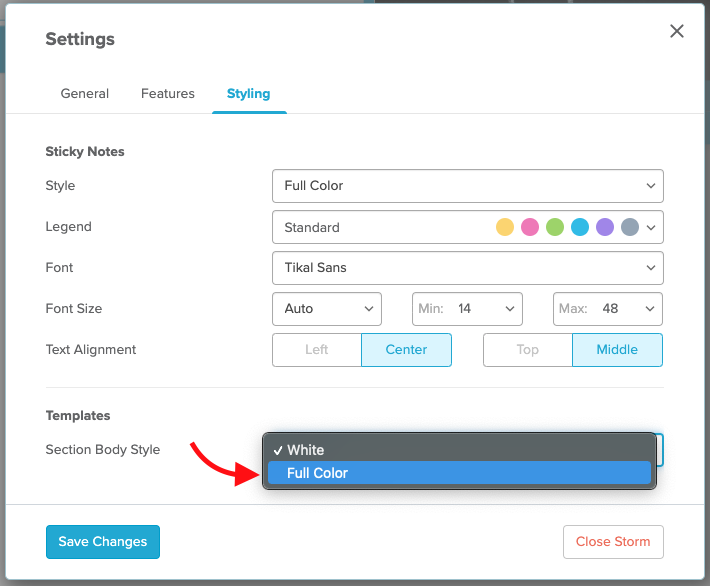Click the Templates section heading
710x586 pixels.
click(78, 415)
